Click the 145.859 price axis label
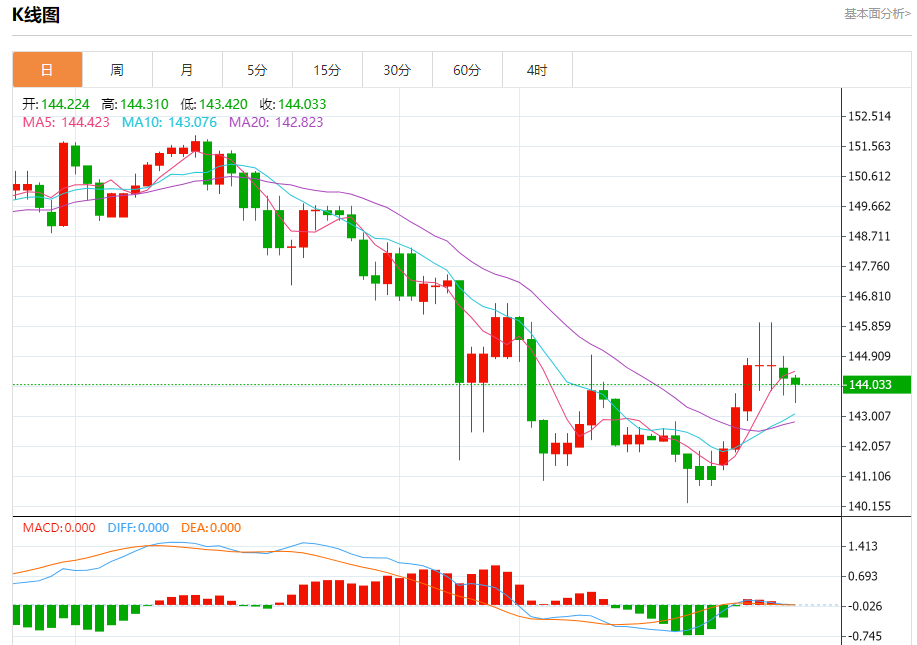Screen dimensions: 917x645 tap(870, 326)
